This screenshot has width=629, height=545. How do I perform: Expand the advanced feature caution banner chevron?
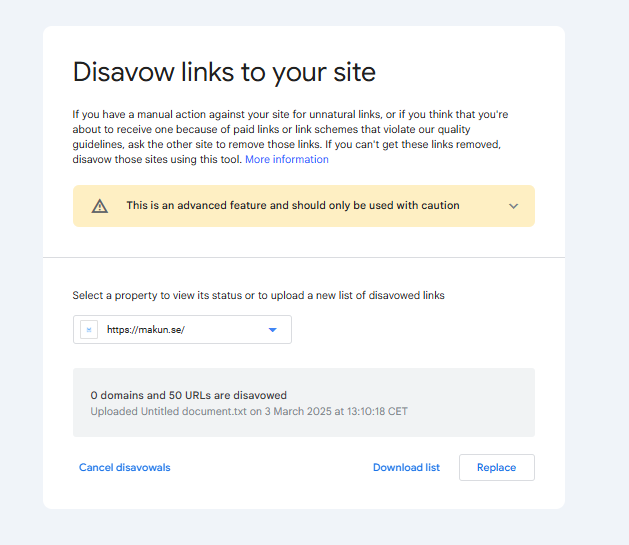(x=513, y=206)
